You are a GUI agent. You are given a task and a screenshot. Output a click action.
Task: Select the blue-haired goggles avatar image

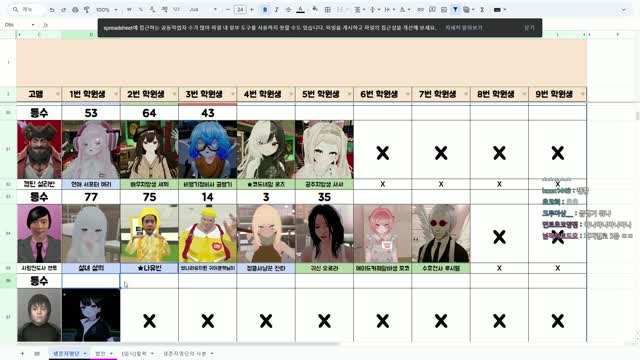(208, 149)
